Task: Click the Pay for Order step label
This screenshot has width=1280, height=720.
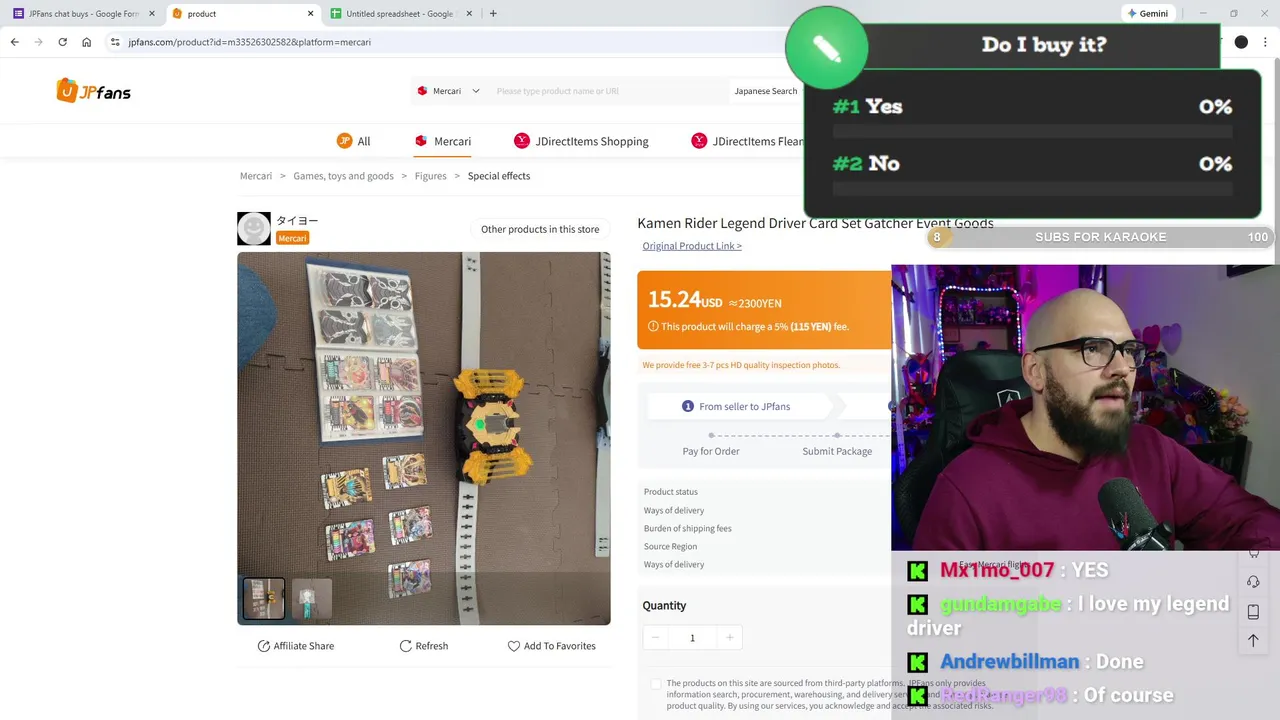Action: [x=711, y=451]
